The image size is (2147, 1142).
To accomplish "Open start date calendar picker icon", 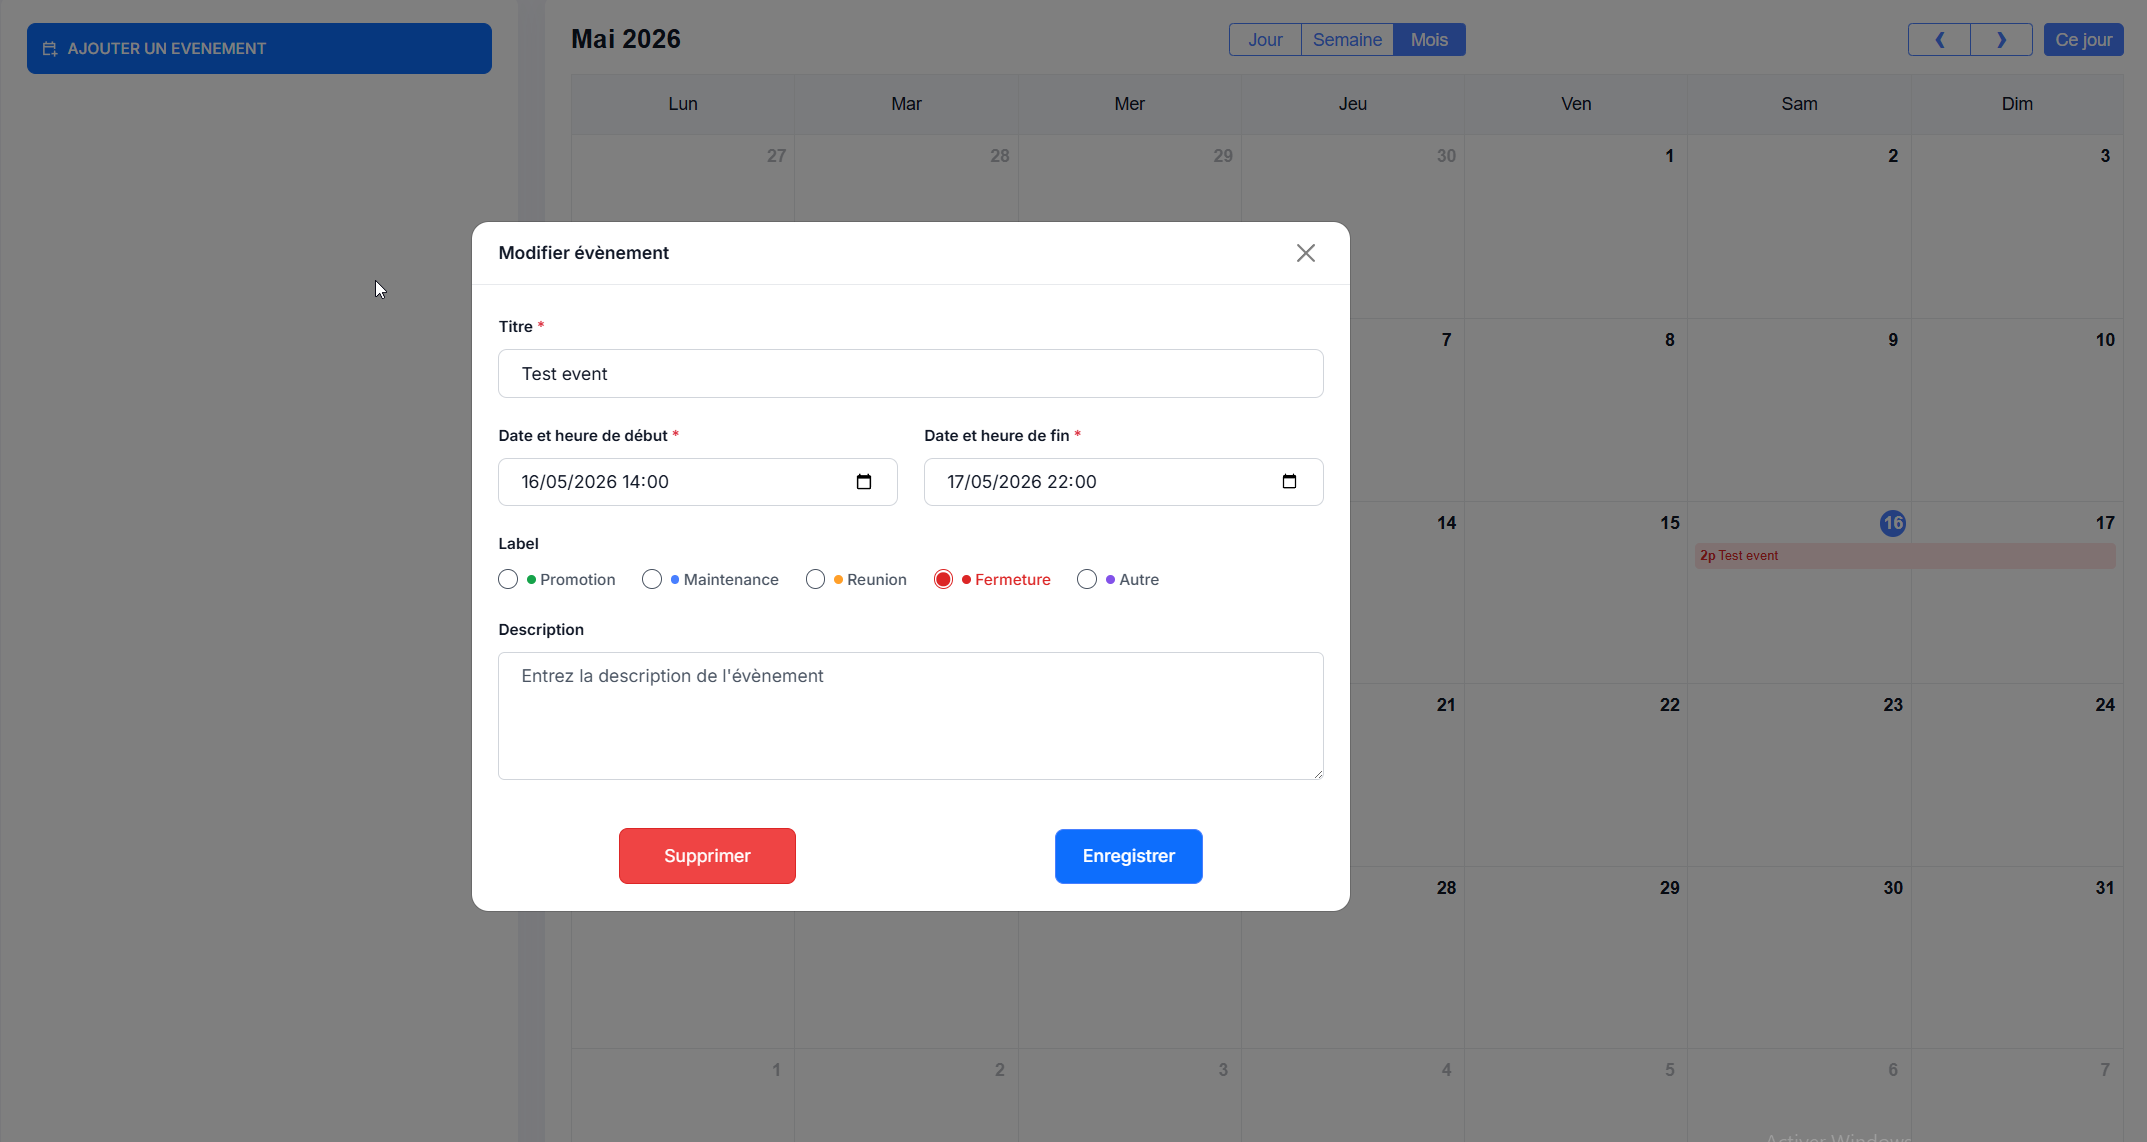I will point(864,482).
